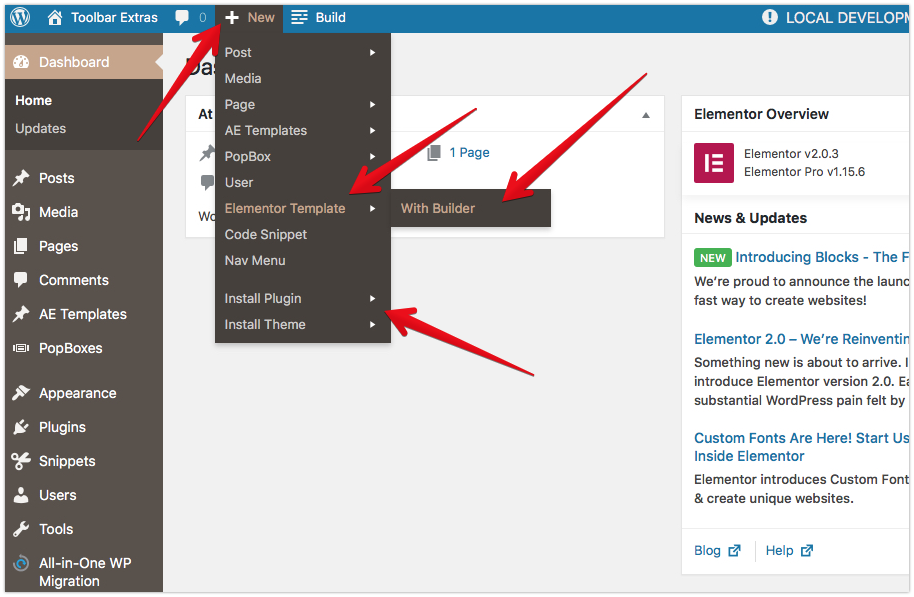The image size is (914, 597).
Task: Click the comments bubble icon in toolbar
Action: pyautogui.click(x=182, y=17)
